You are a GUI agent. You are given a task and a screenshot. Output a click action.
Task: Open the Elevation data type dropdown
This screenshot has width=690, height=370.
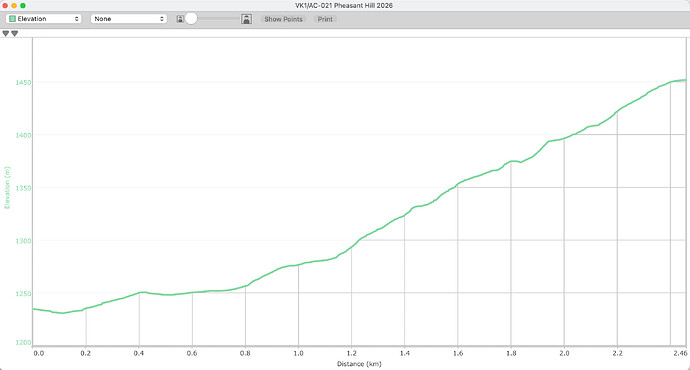(x=44, y=19)
